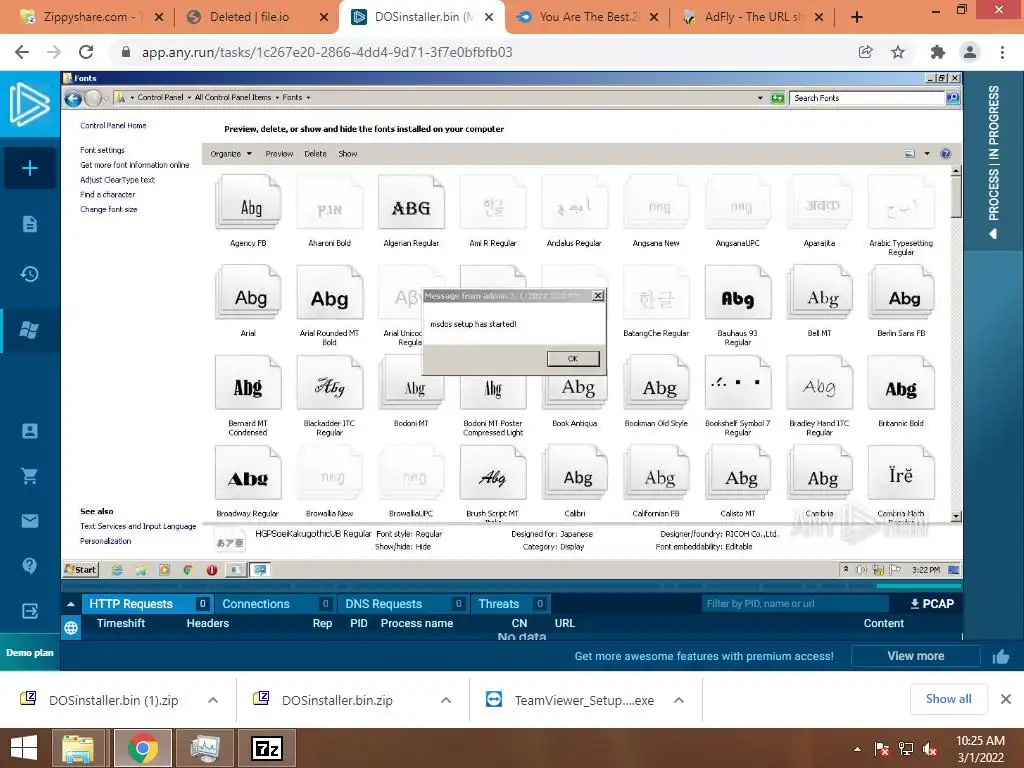Dismiss the downloads bar
This screenshot has height=768, width=1024.
(1006, 699)
